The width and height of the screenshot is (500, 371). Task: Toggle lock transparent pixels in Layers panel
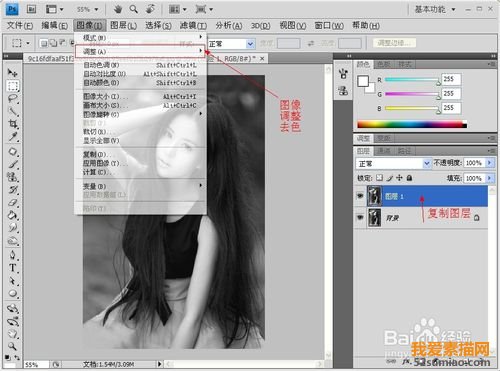coord(379,178)
